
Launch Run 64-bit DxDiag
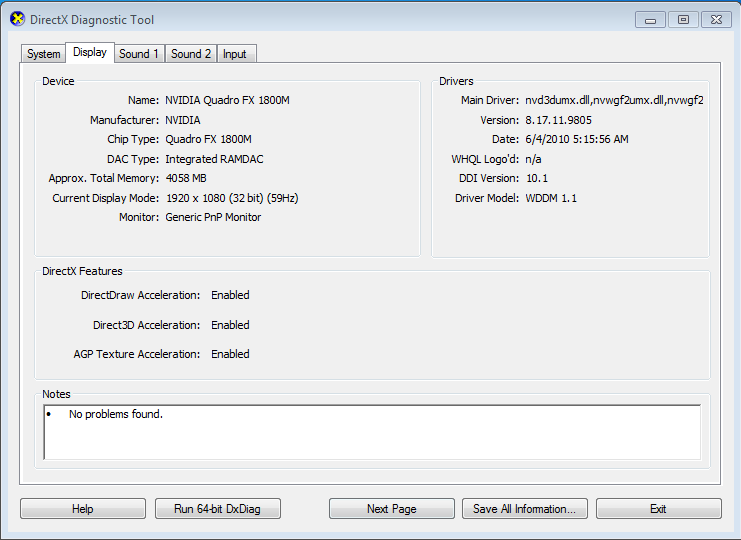(x=217, y=509)
